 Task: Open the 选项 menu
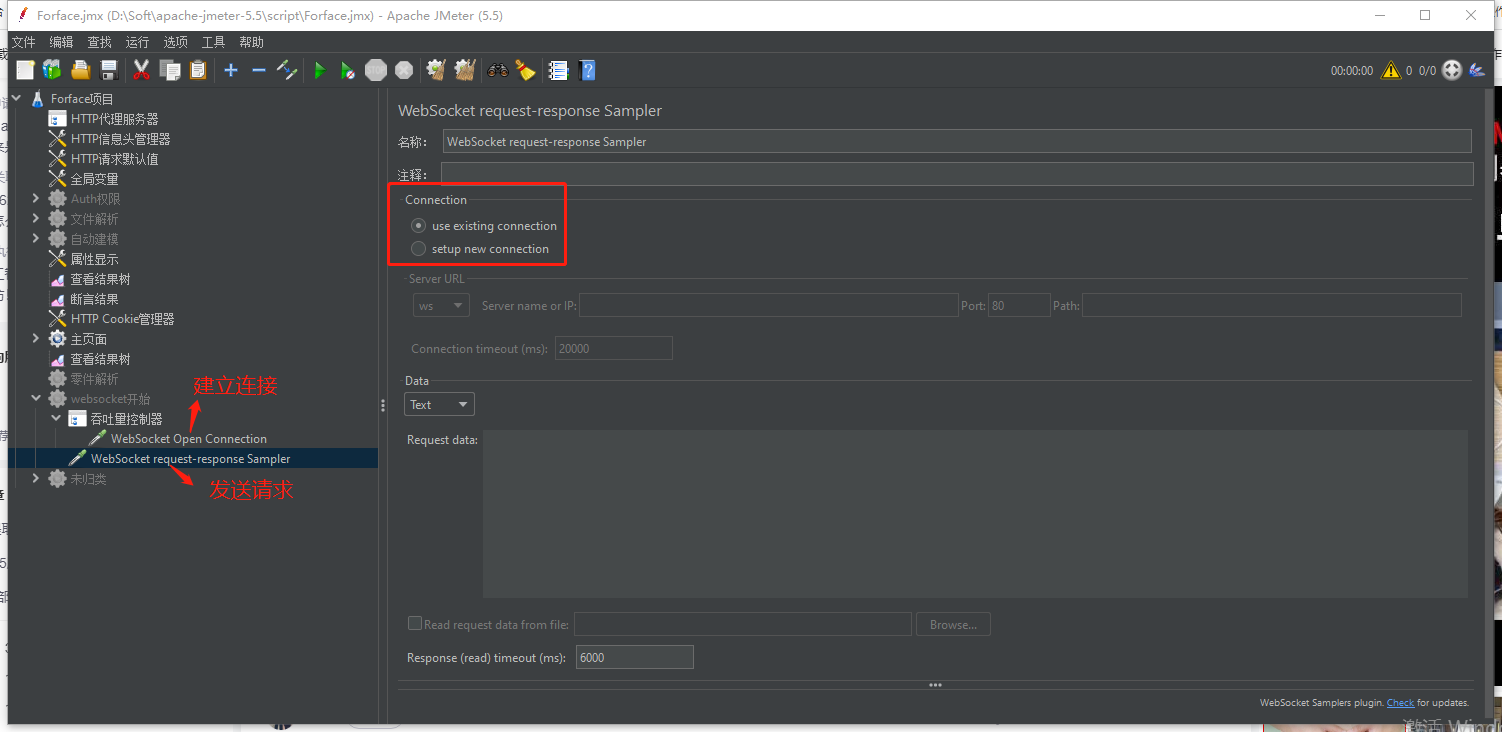pos(175,42)
